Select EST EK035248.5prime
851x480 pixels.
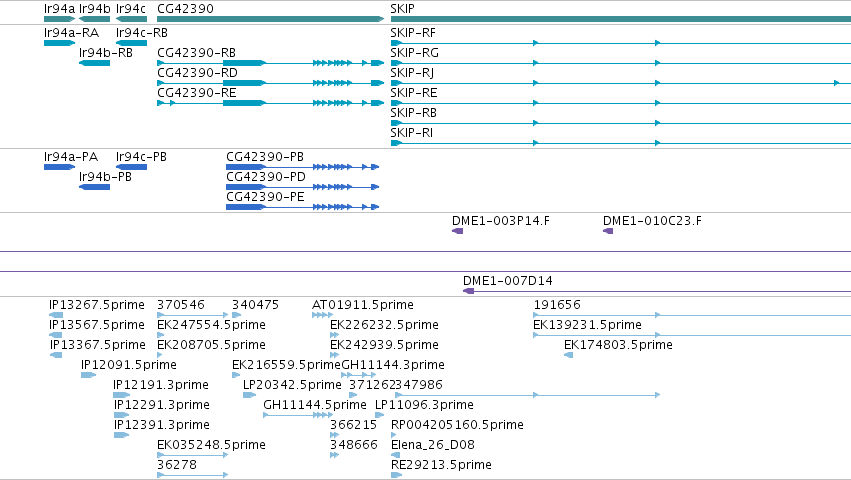(211, 446)
